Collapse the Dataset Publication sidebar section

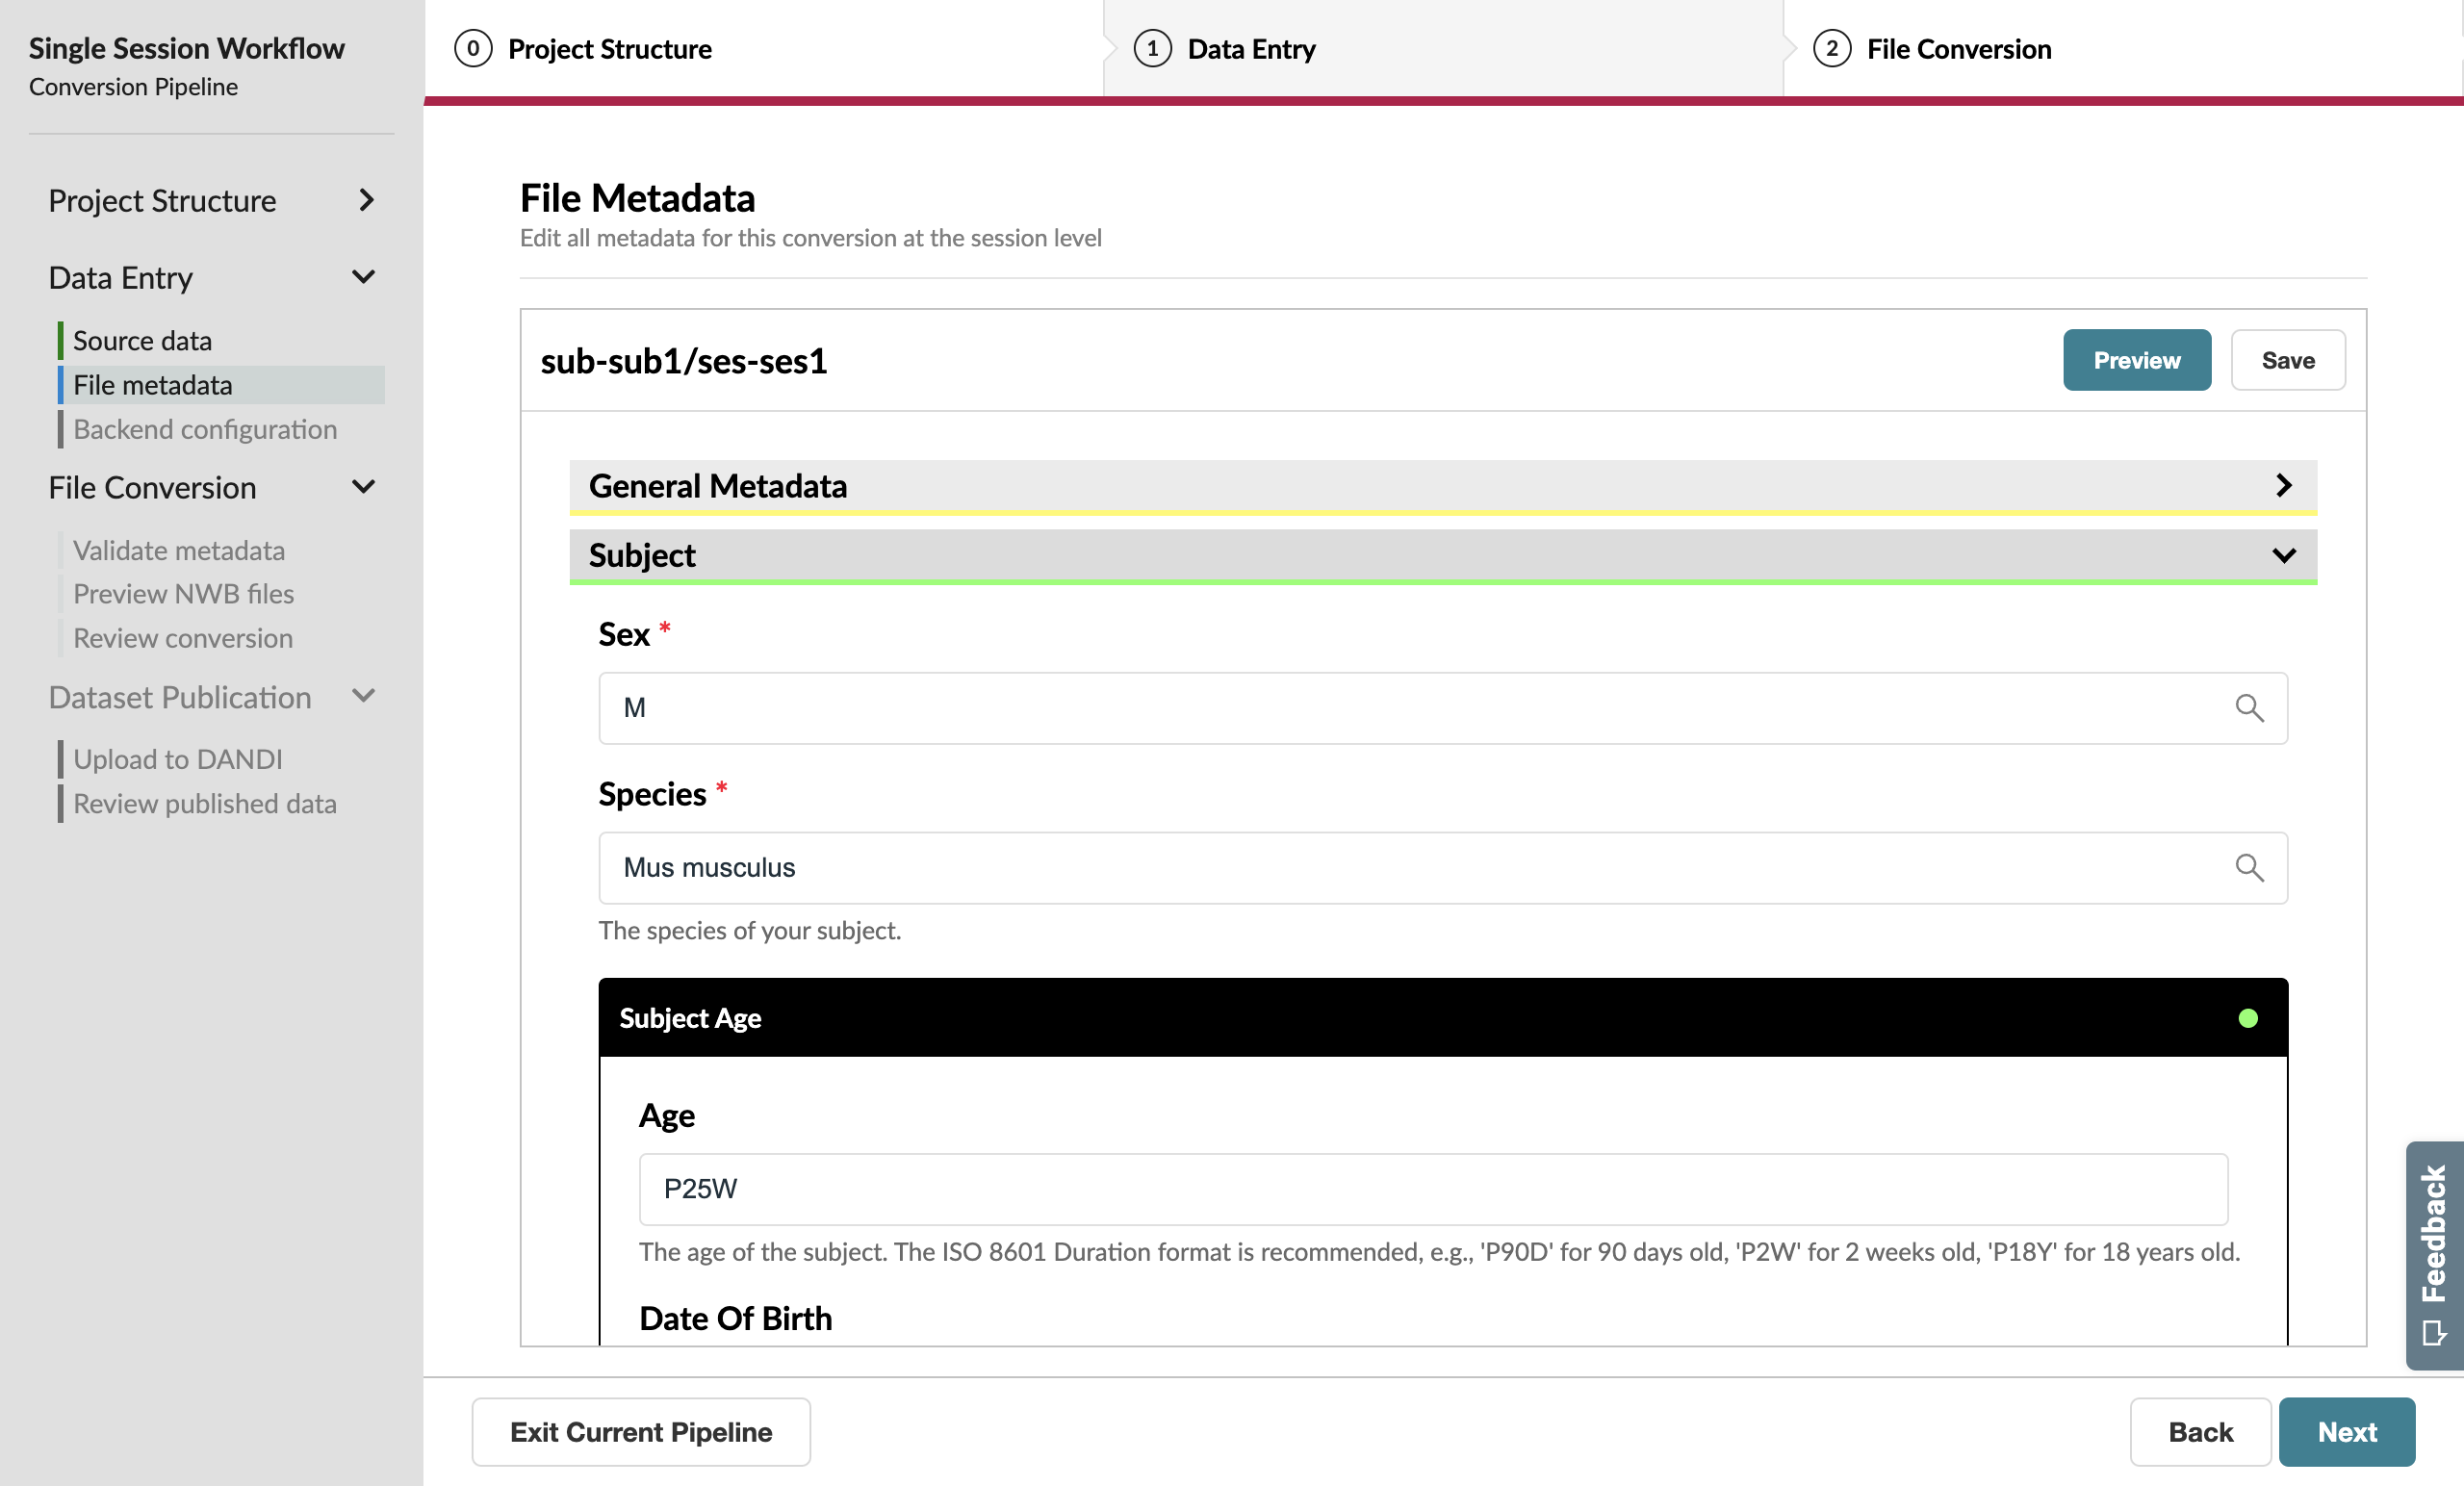[212, 697]
